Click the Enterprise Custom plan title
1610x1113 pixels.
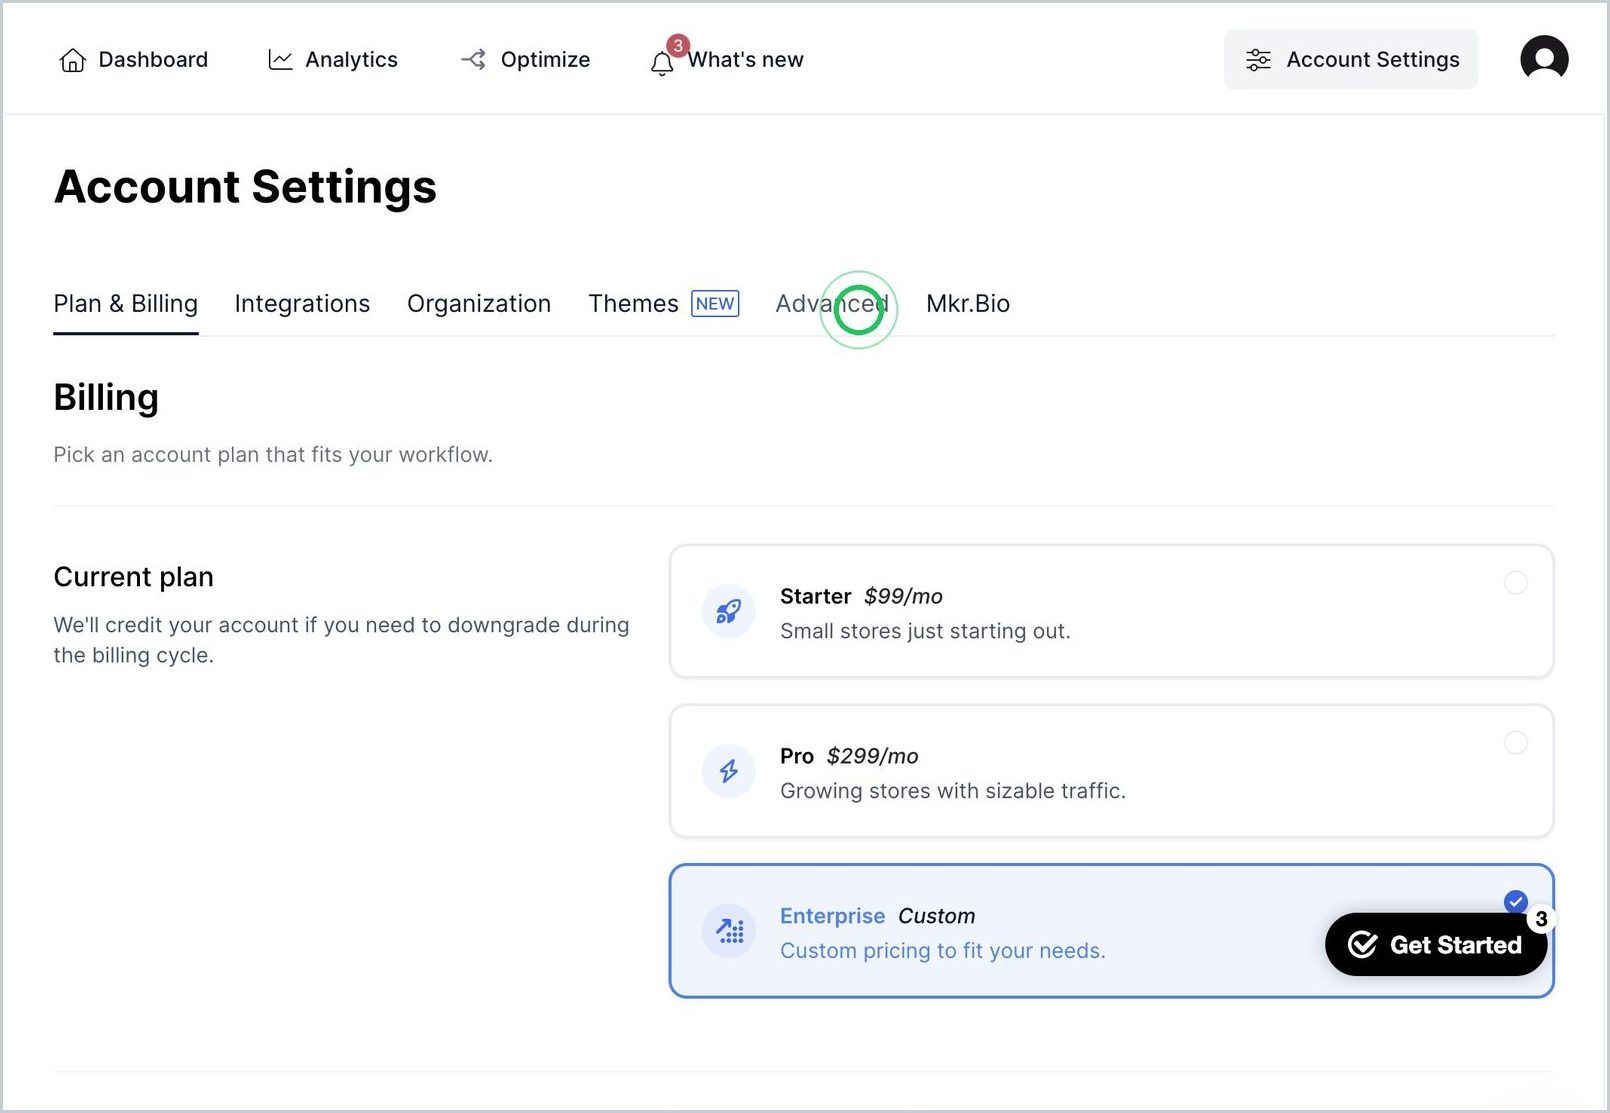point(877,916)
